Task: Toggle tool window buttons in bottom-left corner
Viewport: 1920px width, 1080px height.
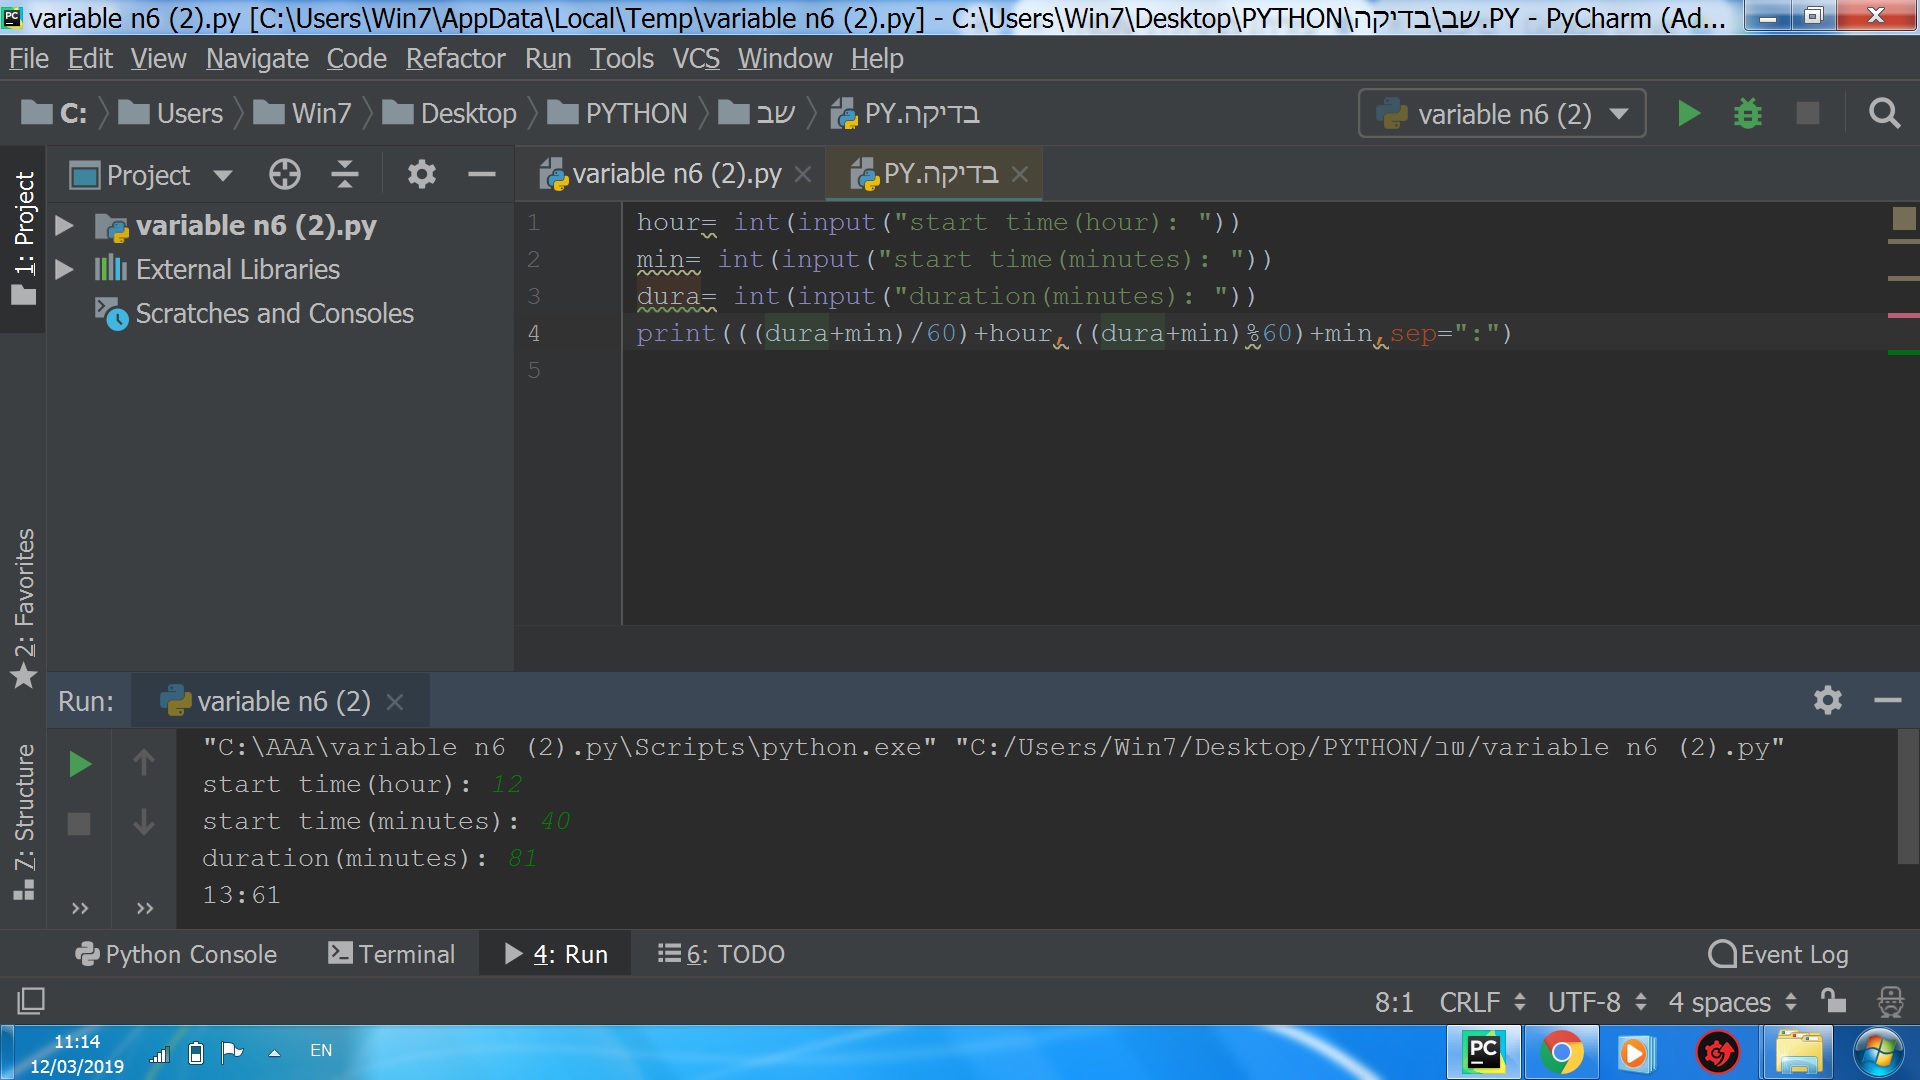Action: (30, 1001)
